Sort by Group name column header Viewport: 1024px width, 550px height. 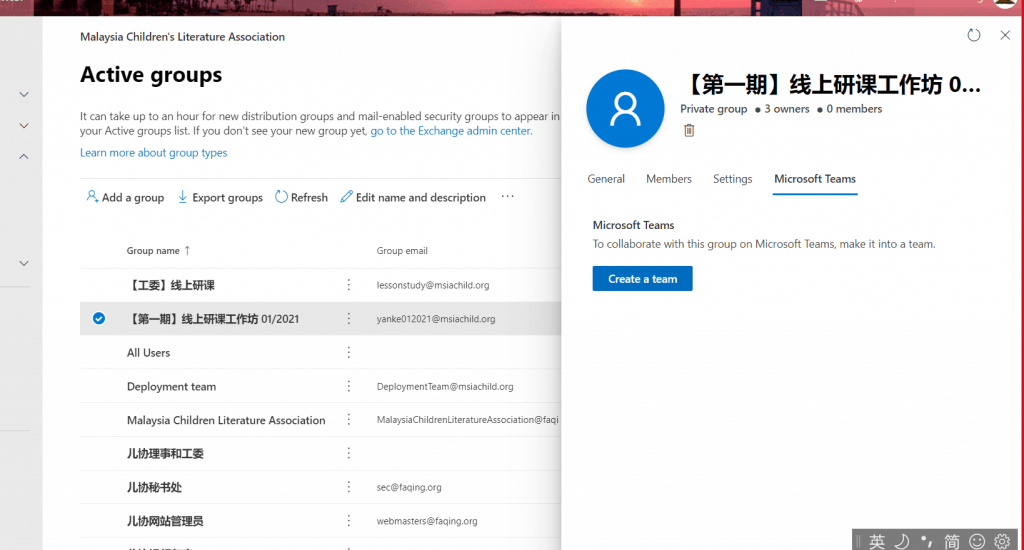[x=153, y=251]
